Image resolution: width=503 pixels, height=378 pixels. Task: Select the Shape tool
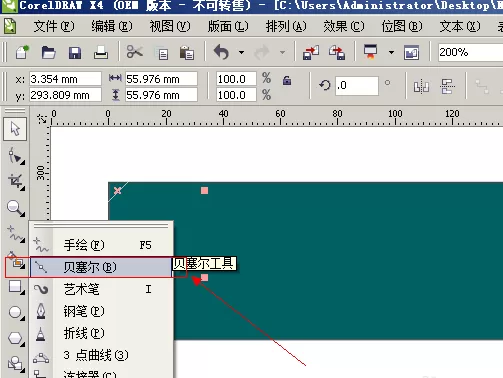(x=15, y=156)
